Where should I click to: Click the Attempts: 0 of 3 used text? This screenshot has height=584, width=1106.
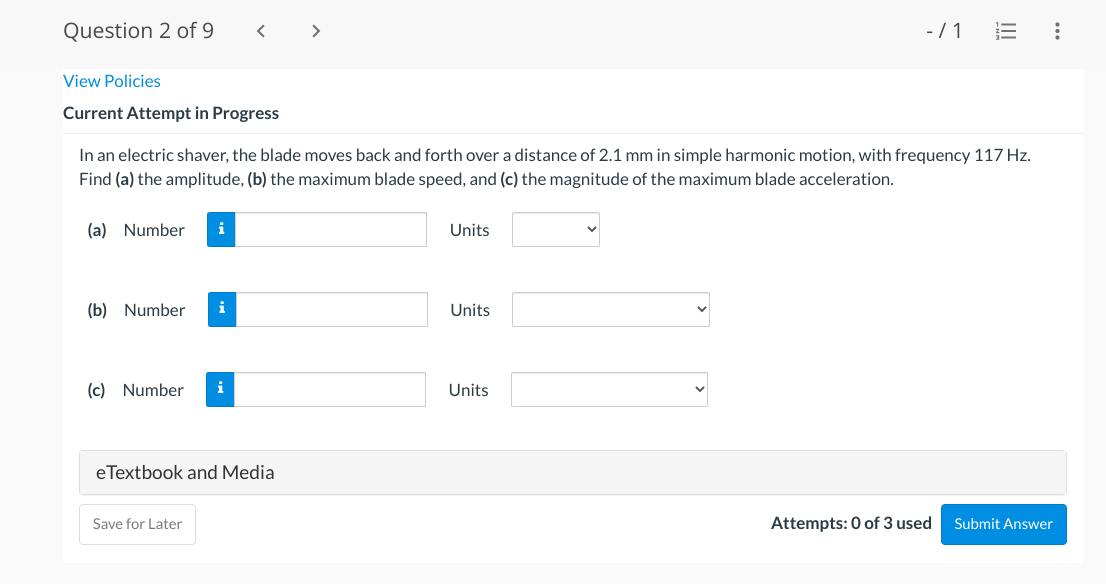click(x=851, y=523)
